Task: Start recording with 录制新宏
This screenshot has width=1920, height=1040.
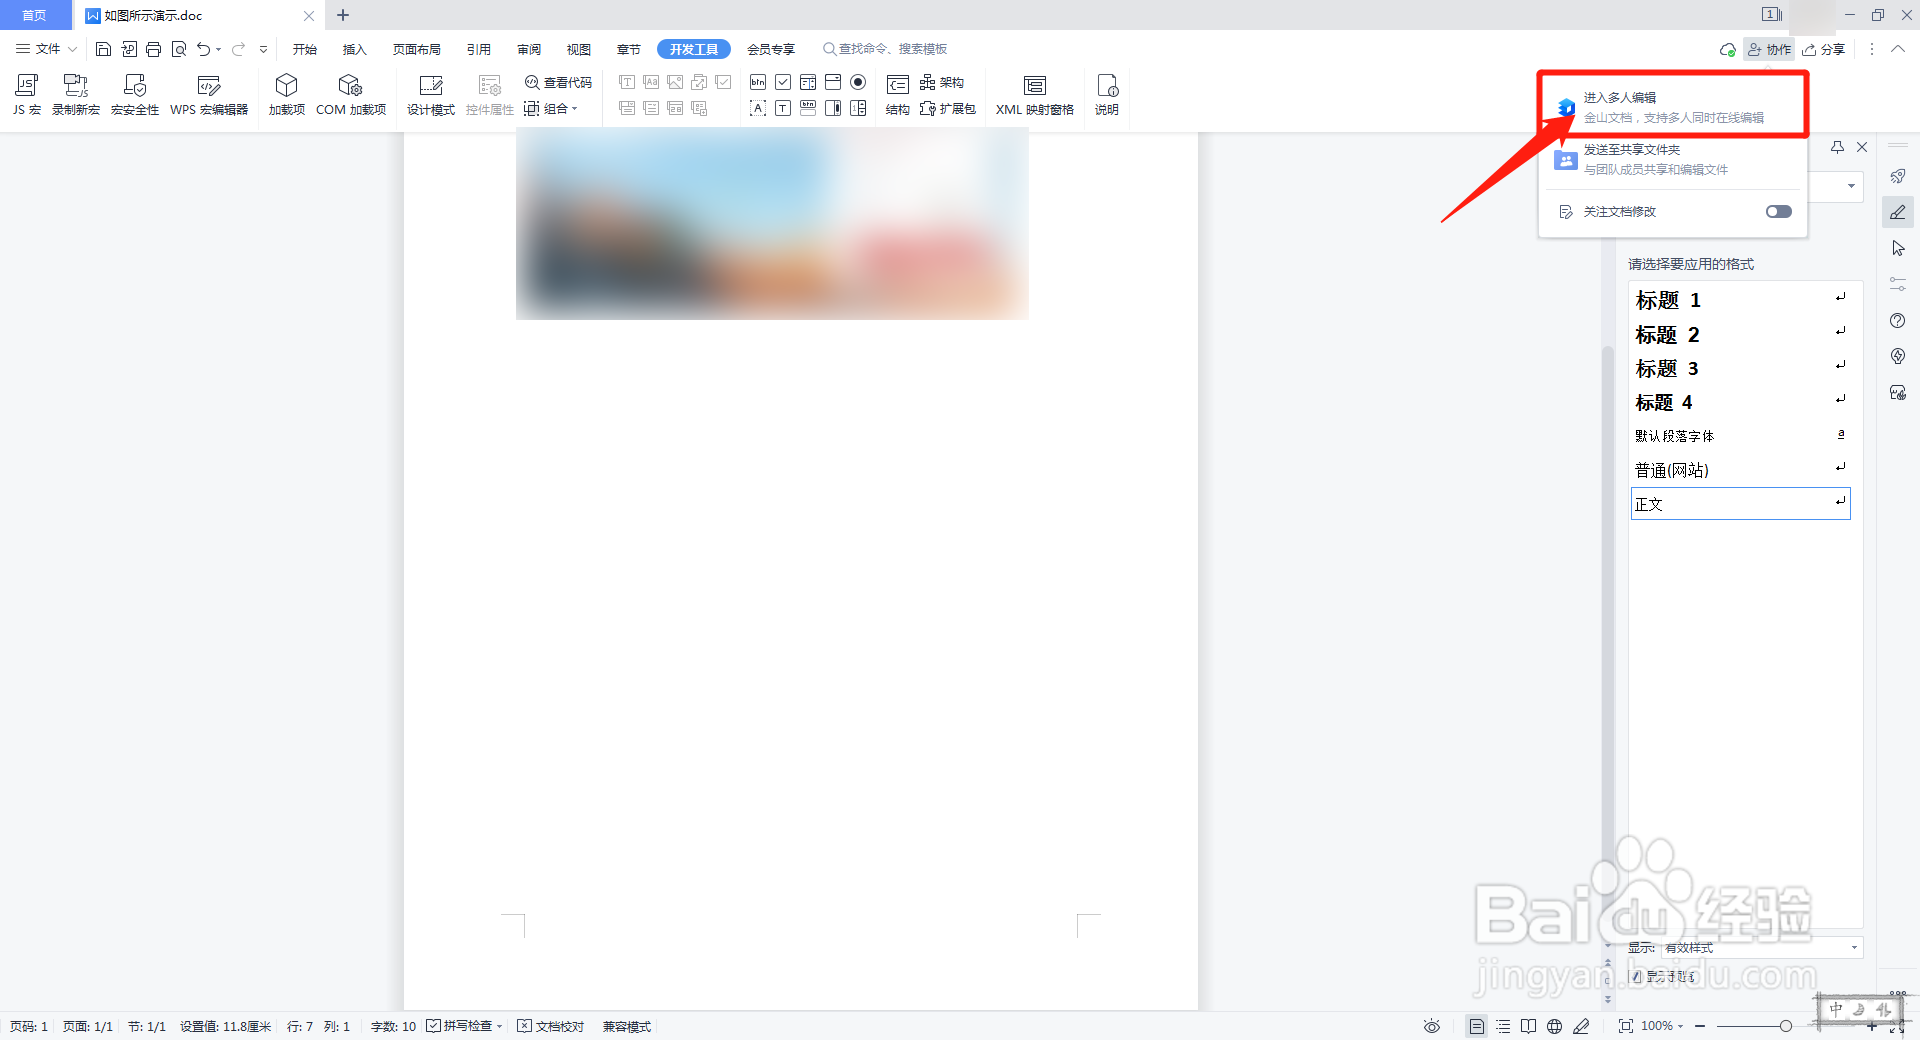Action: pos(76,95)
